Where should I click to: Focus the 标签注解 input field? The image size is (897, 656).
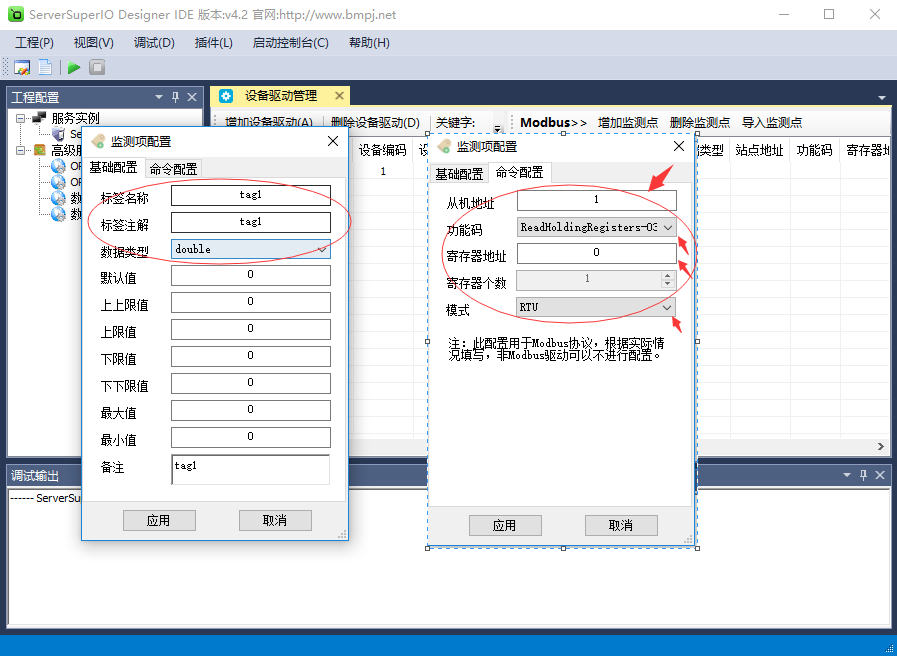click(x=251, y=222)
